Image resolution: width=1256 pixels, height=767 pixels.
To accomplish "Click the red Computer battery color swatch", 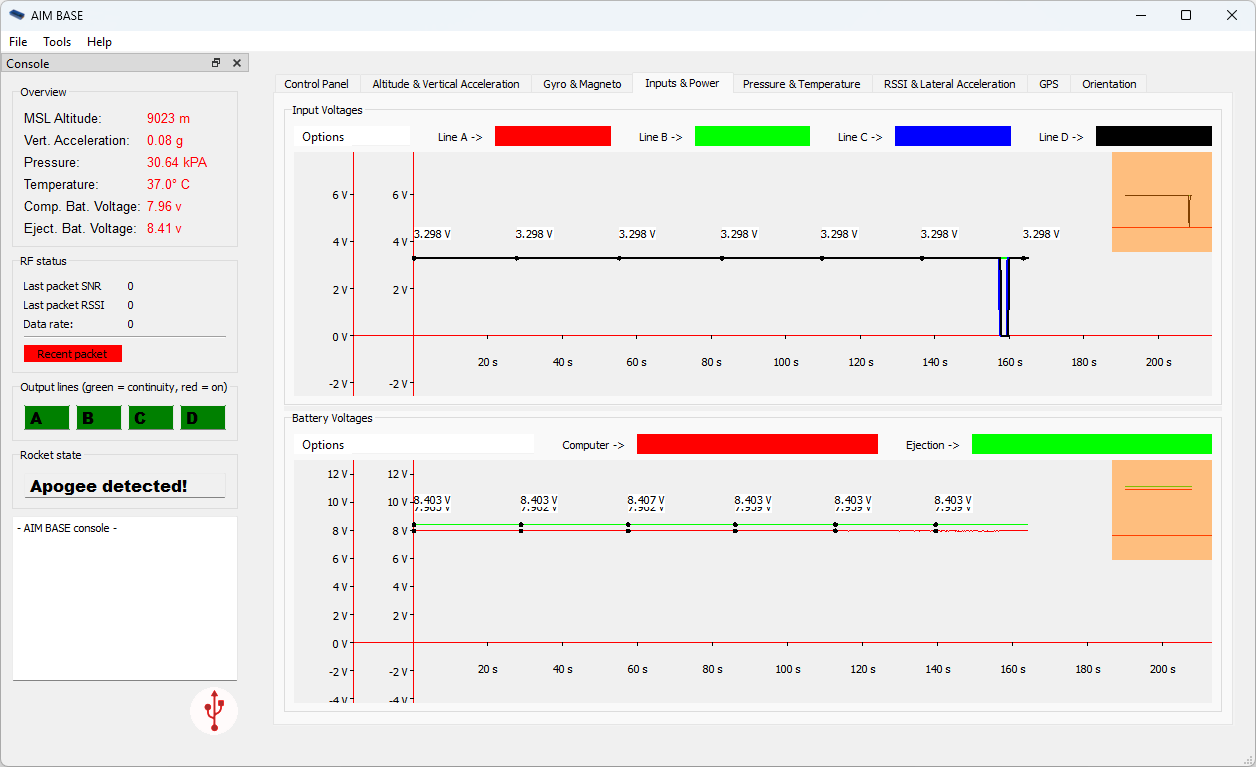I will pyautogui.click(x=757, y=444).
